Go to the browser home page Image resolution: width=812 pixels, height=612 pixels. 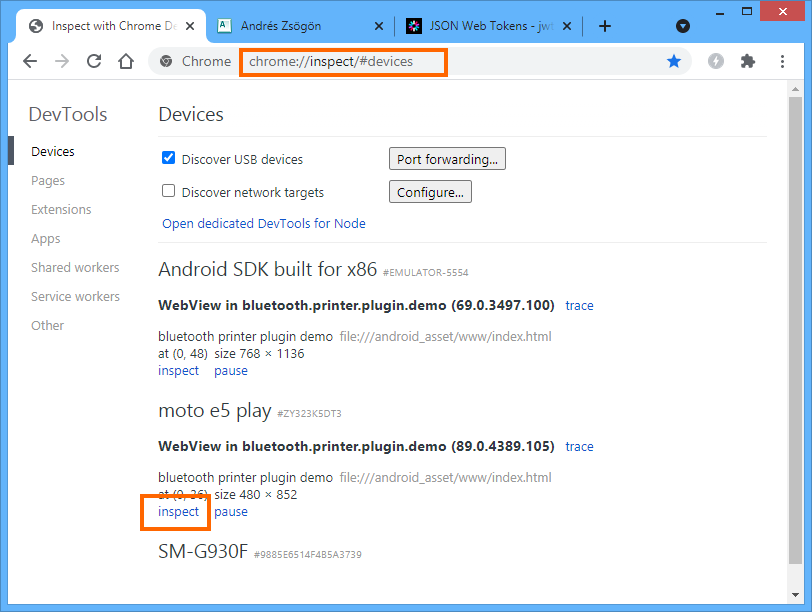click(126, 61)
